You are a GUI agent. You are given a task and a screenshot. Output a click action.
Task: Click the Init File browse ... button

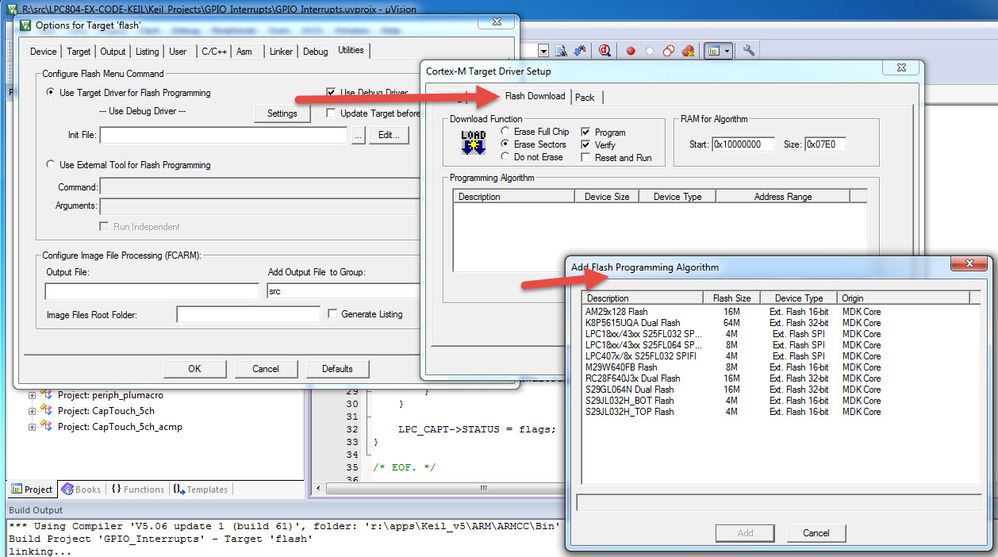pos(359,135)
